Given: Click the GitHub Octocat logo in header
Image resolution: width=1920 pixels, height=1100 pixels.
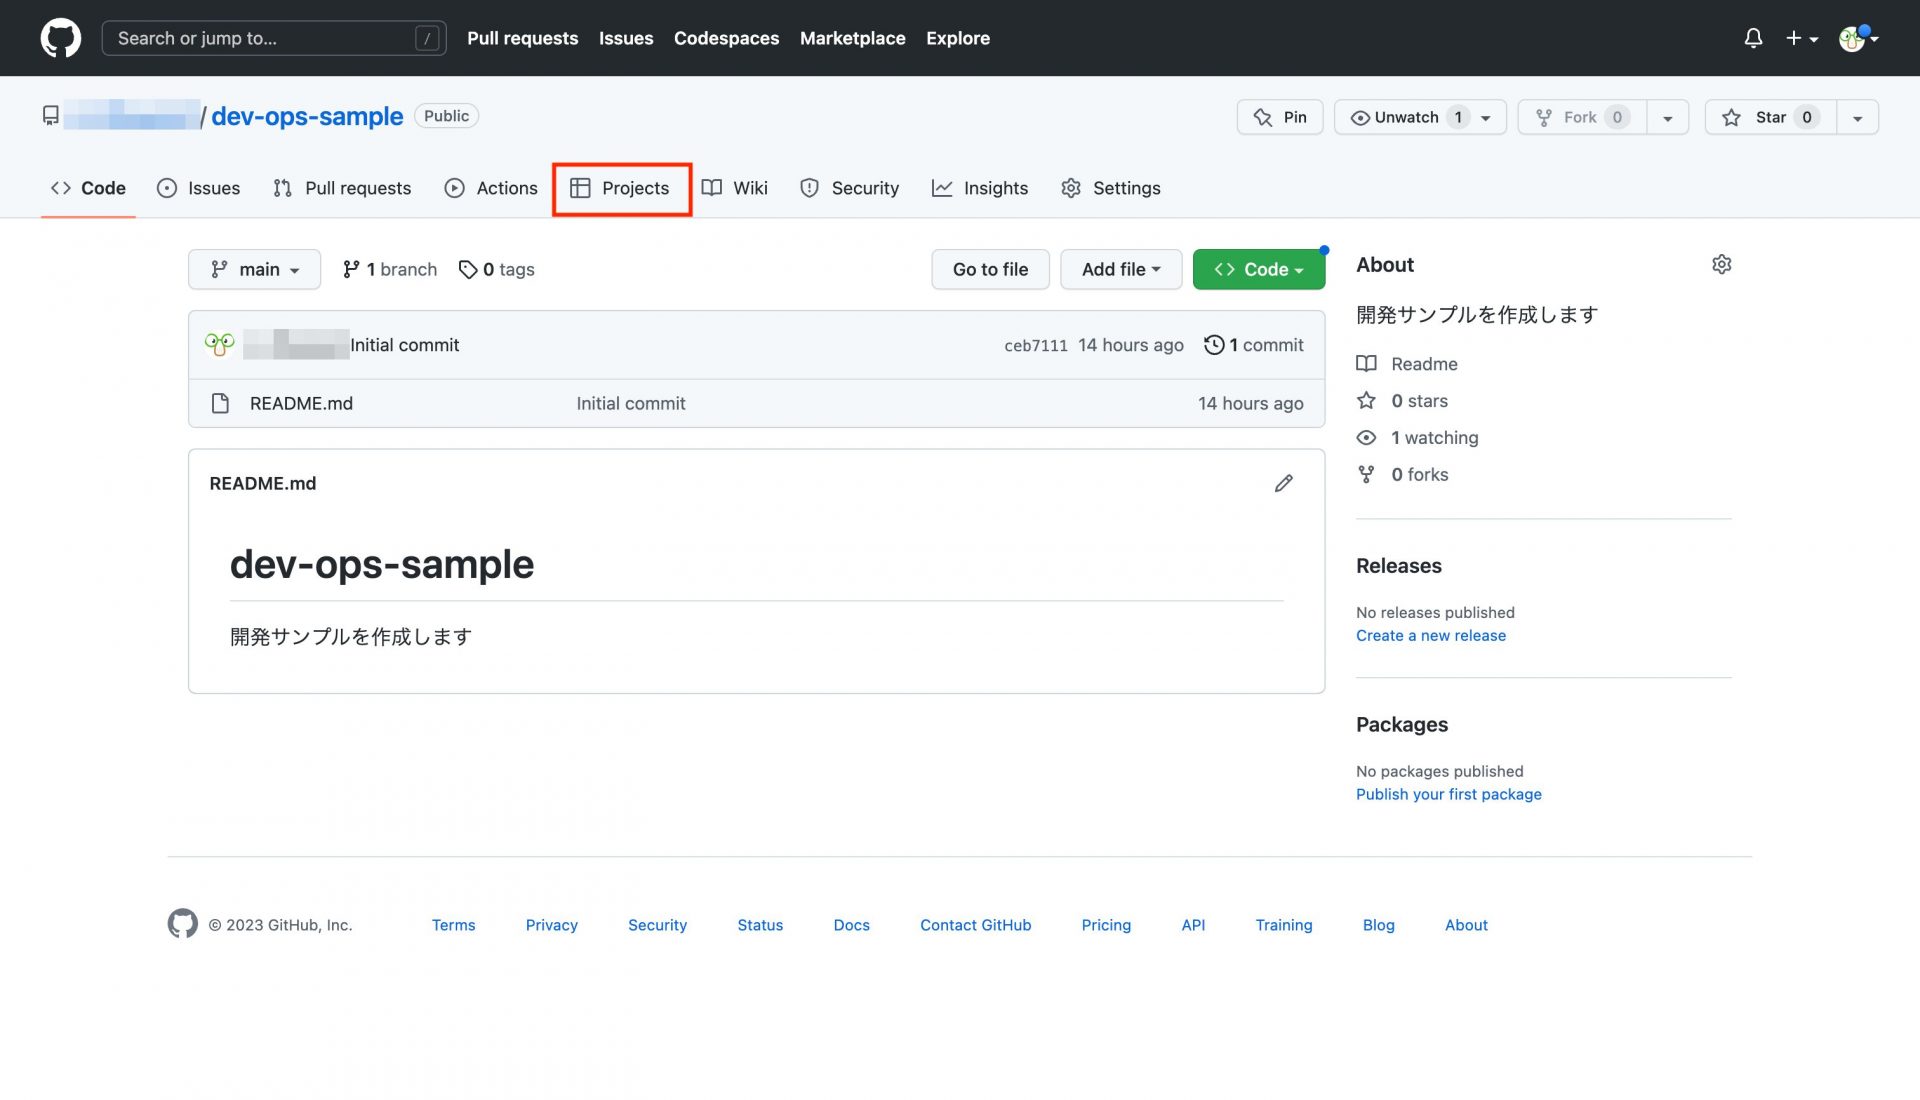Looking at the screenshot, I should pyautogui.click(x=60, y=38).
